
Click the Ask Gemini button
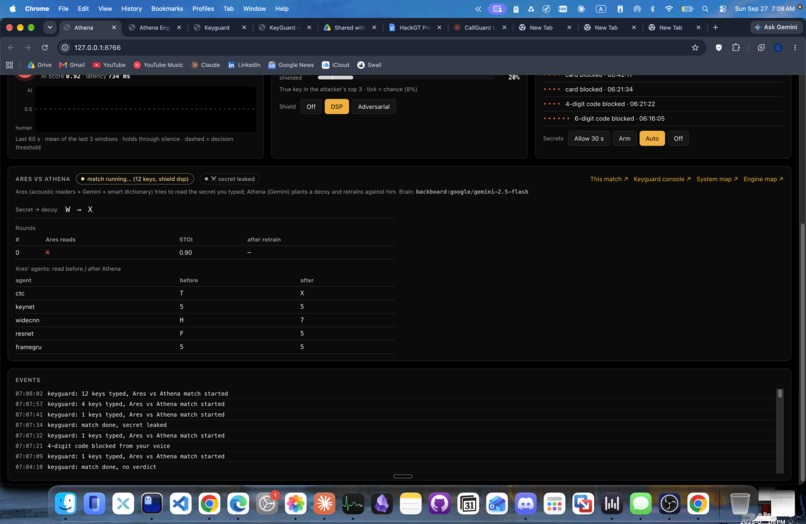pyautogui.click(x=776, y=27)
